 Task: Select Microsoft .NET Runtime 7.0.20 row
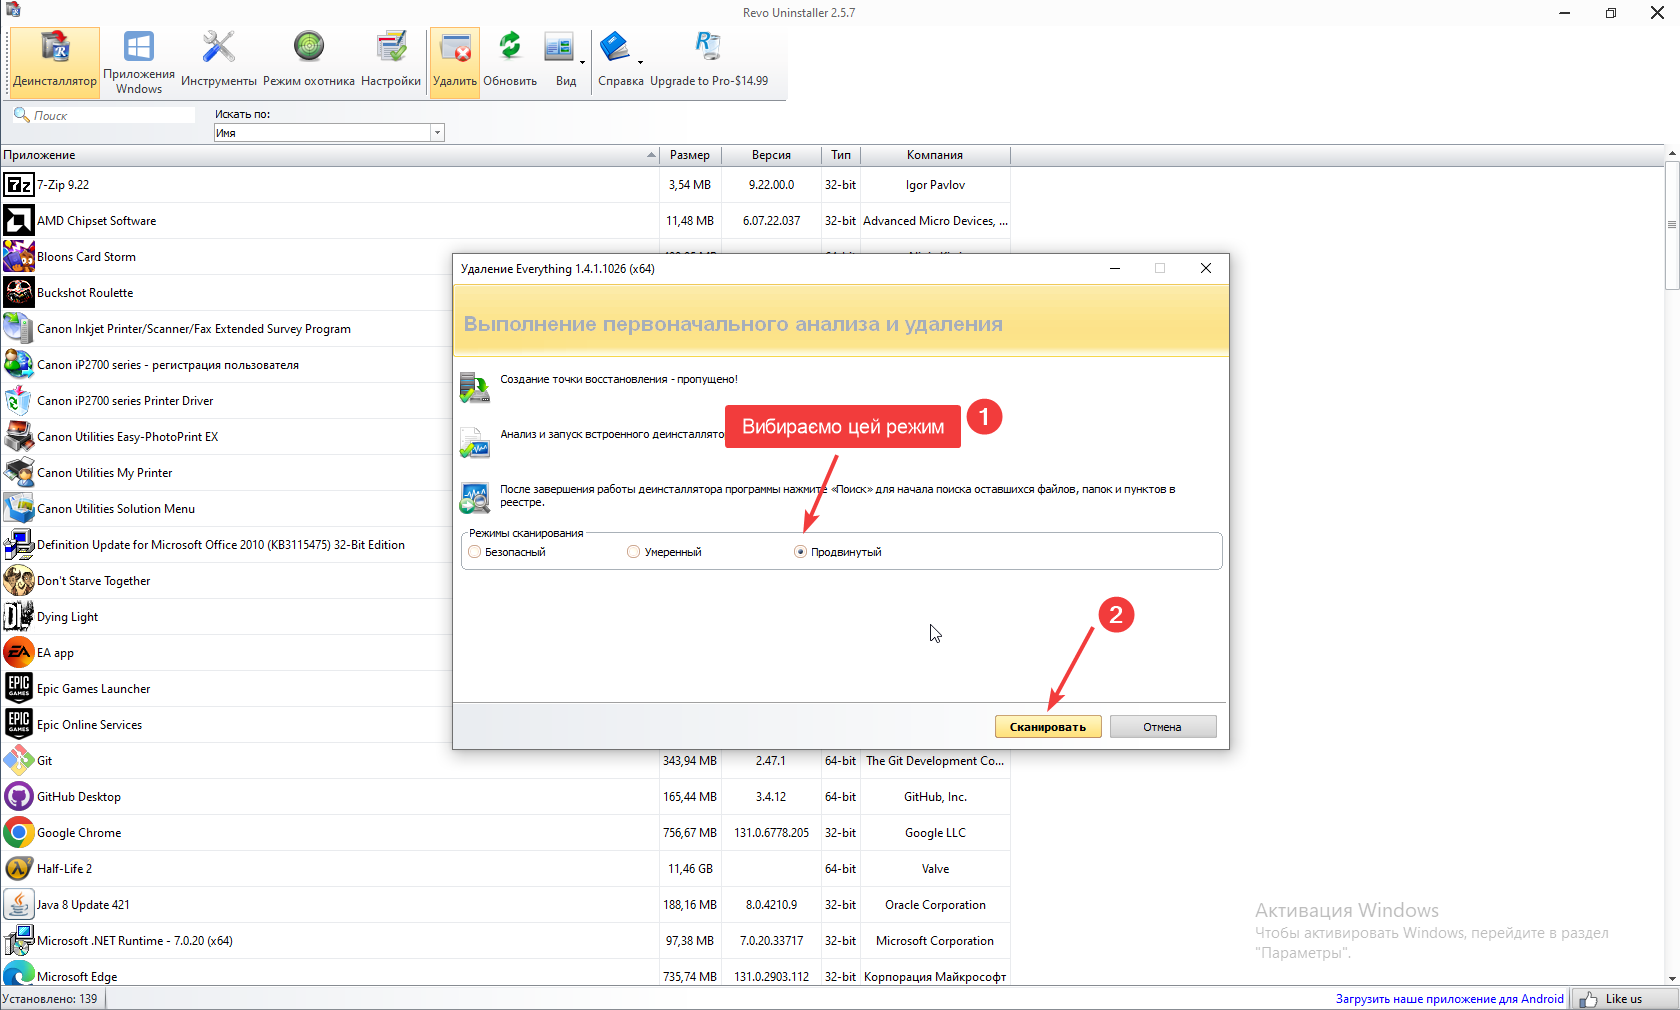click(x=505, y=941)
